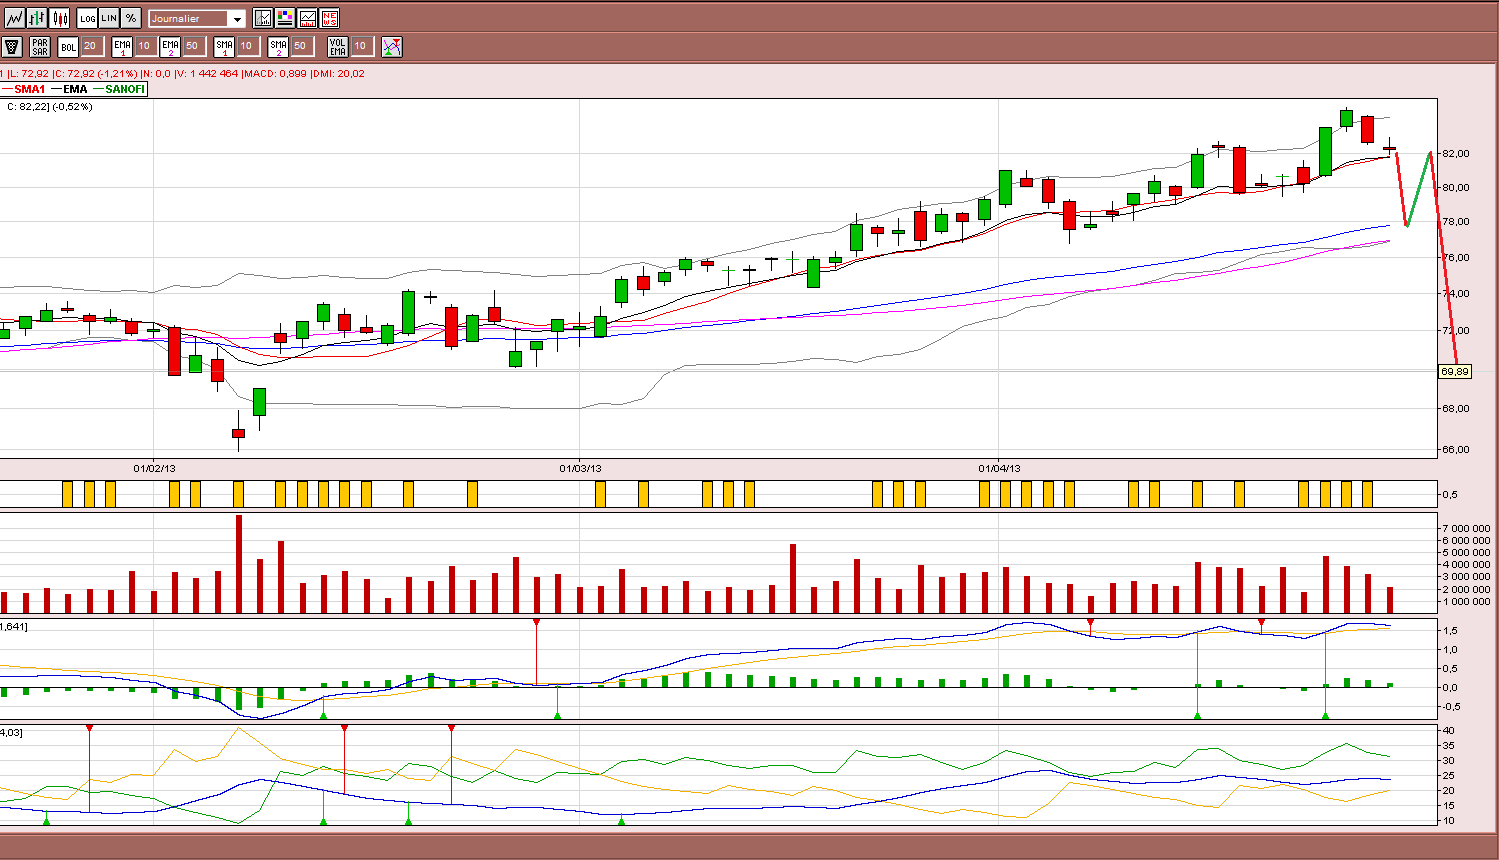Click the 01/03/13 date label

(580, 468)
